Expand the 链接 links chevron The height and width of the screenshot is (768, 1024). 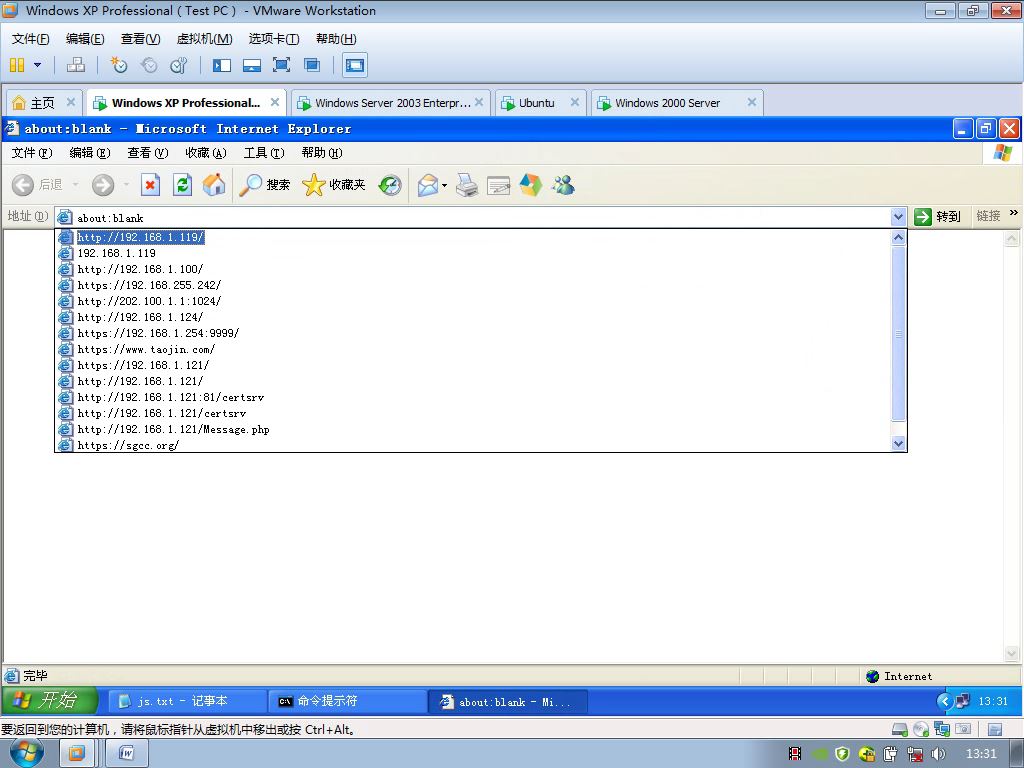point(1014,212)
